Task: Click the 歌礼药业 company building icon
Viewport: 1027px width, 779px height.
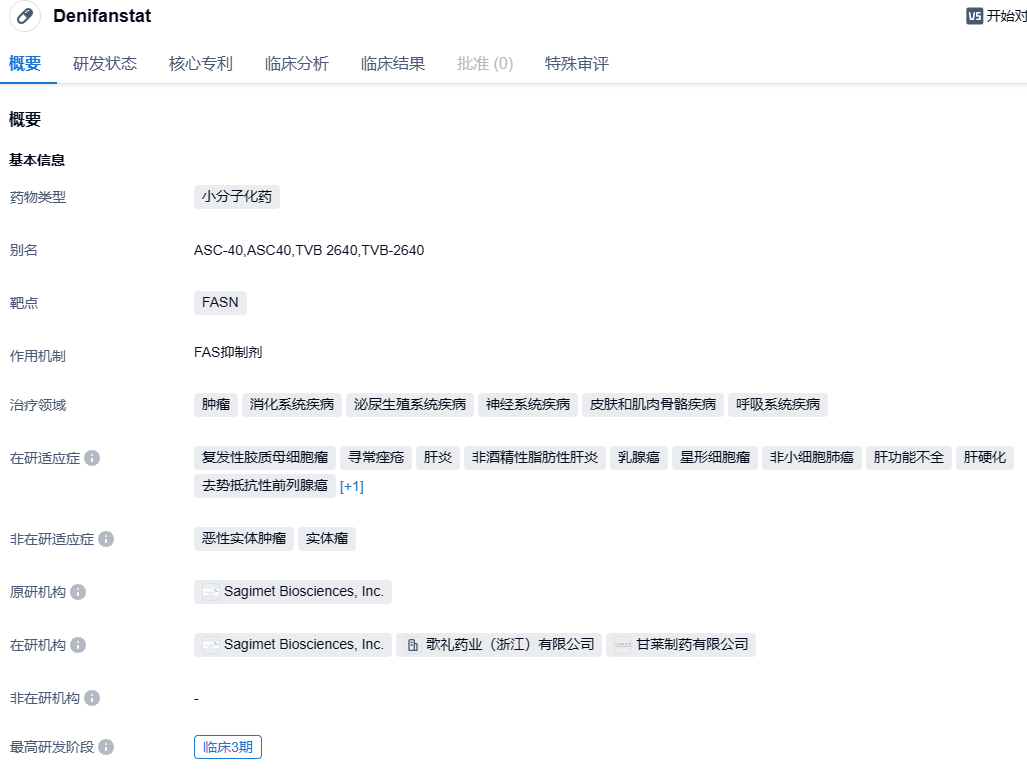Action: click(x=413, y=645)
